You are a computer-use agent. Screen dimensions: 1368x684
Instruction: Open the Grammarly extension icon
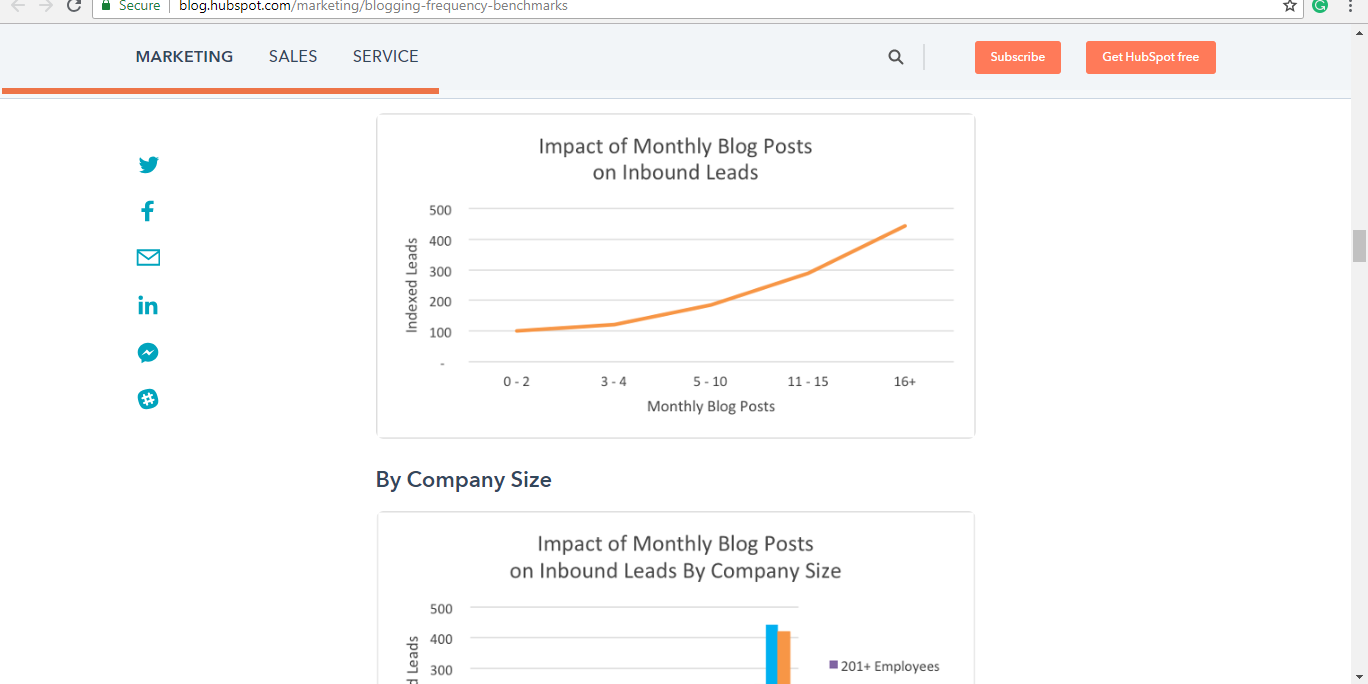1319,6
